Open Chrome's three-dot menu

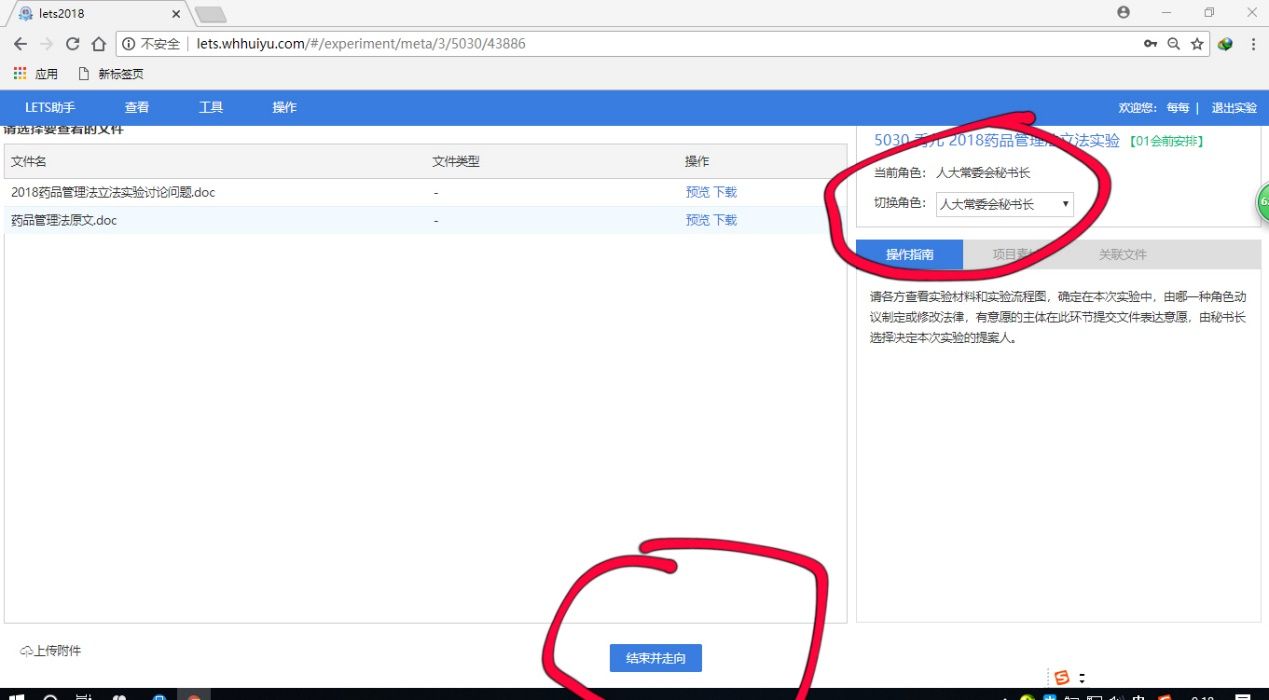pyautogui.click(x=1252, y=44)
